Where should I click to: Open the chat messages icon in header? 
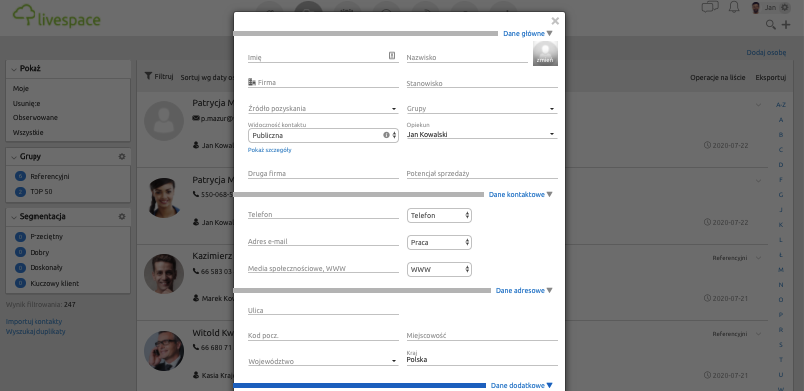(x=710, y=7)
